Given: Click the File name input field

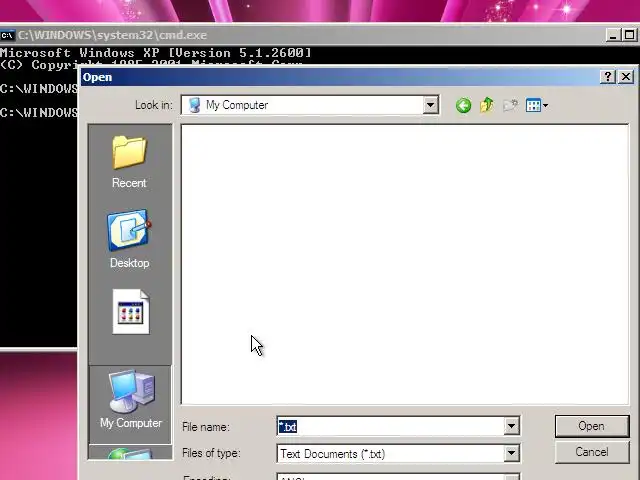Looking at the screenshot, I should [391, 426].
